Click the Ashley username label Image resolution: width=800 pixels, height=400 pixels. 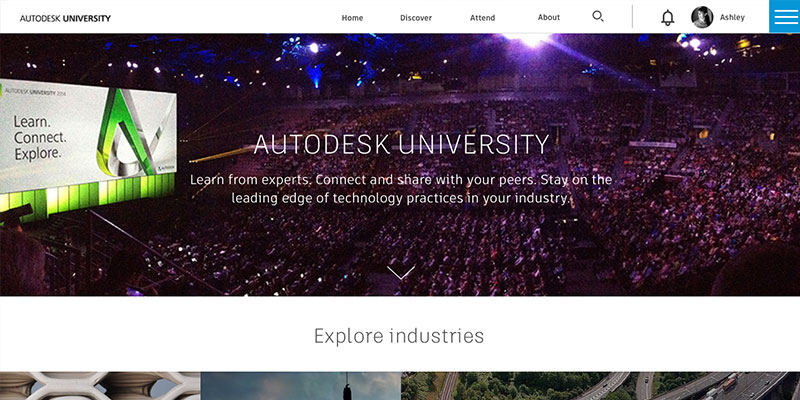732,17
